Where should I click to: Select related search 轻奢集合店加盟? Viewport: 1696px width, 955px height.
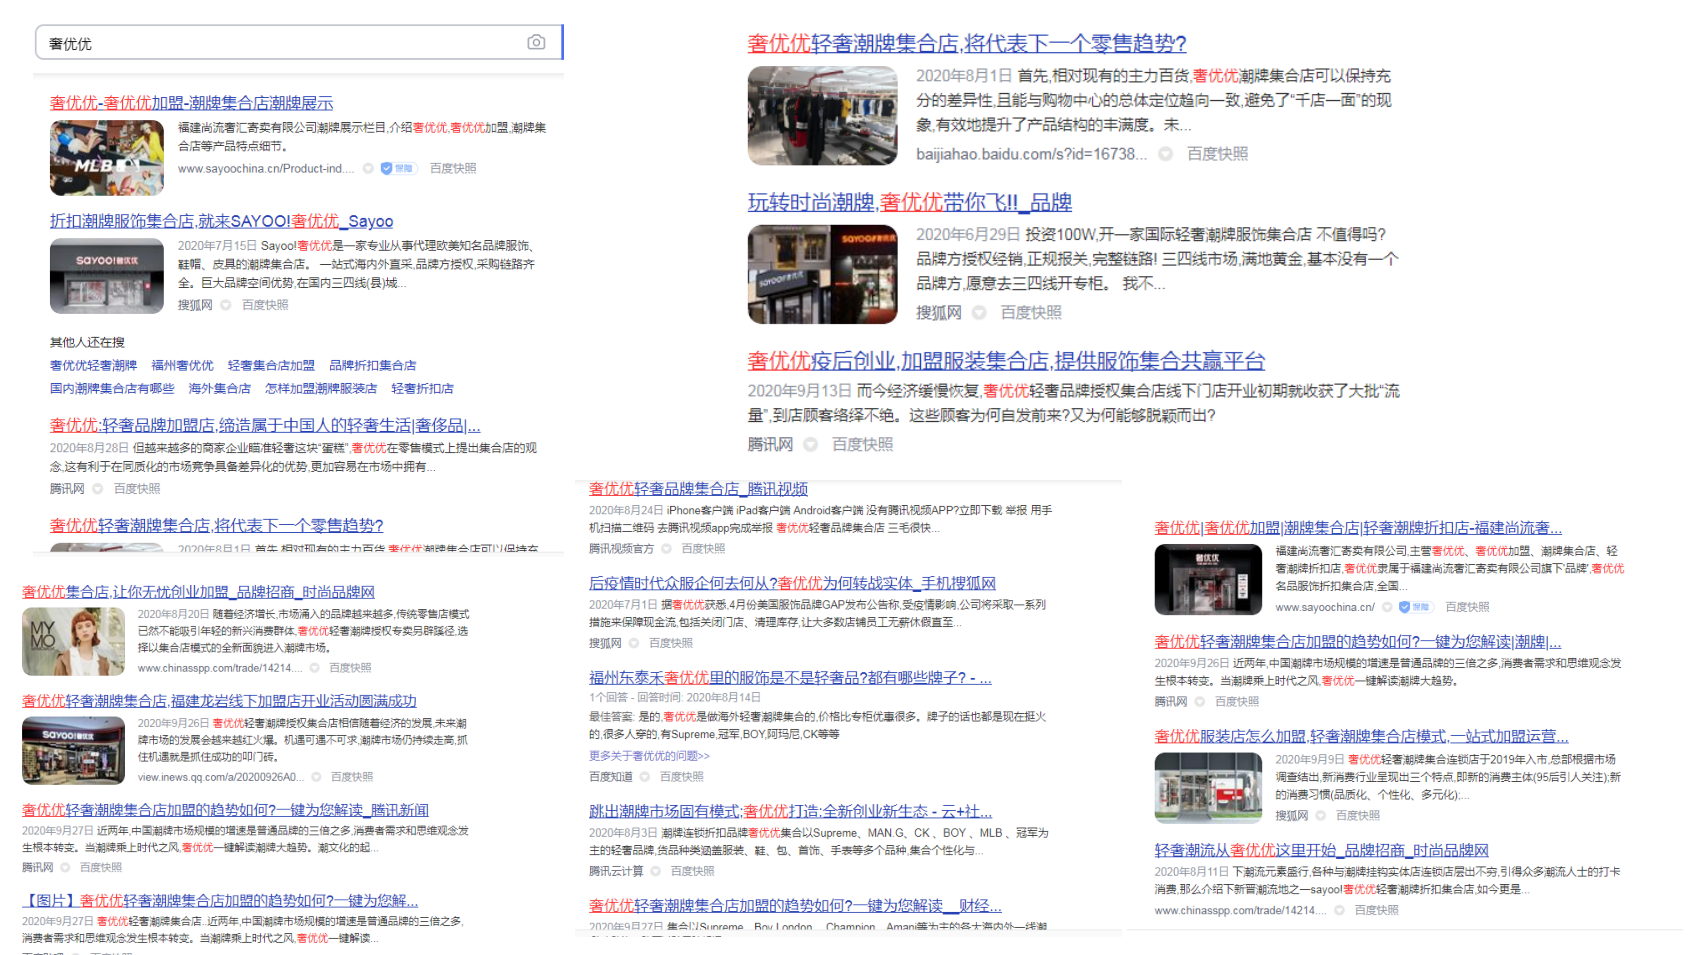click(x=271, y=365)
